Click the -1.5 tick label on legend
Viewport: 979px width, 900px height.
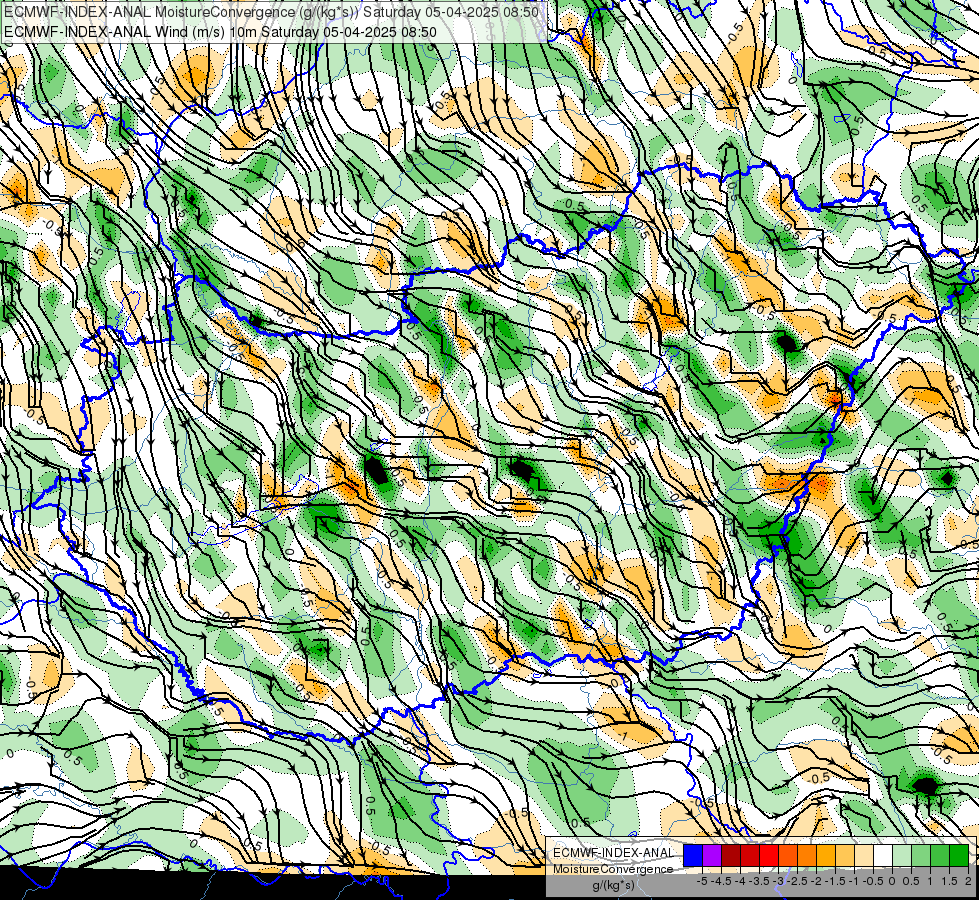click(835, 881)
